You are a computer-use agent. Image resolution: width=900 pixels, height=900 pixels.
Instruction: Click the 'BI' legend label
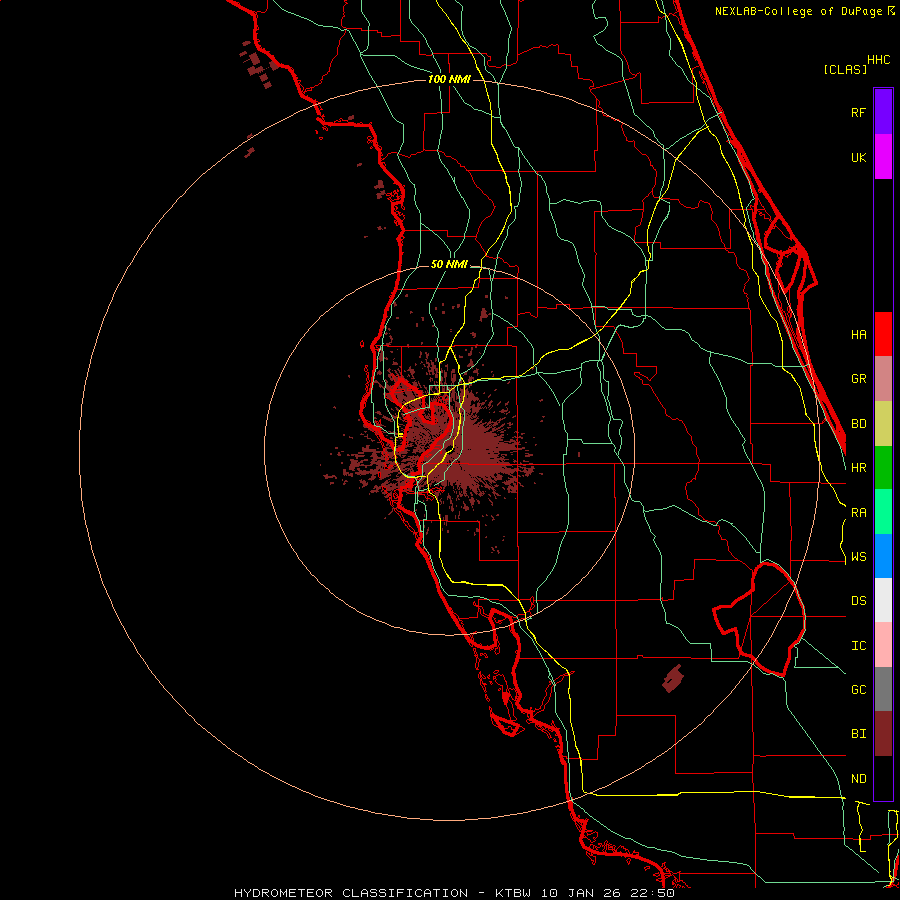(859, 734)
